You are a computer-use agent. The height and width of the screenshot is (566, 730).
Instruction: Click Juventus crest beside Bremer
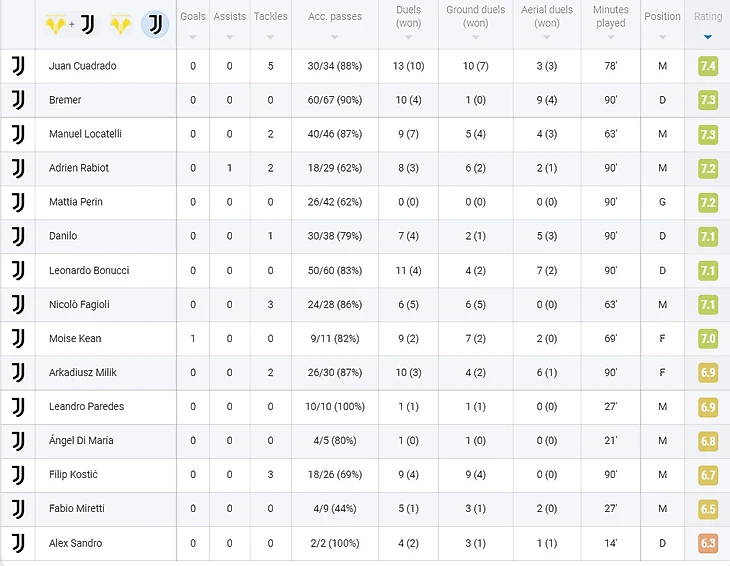18,100
